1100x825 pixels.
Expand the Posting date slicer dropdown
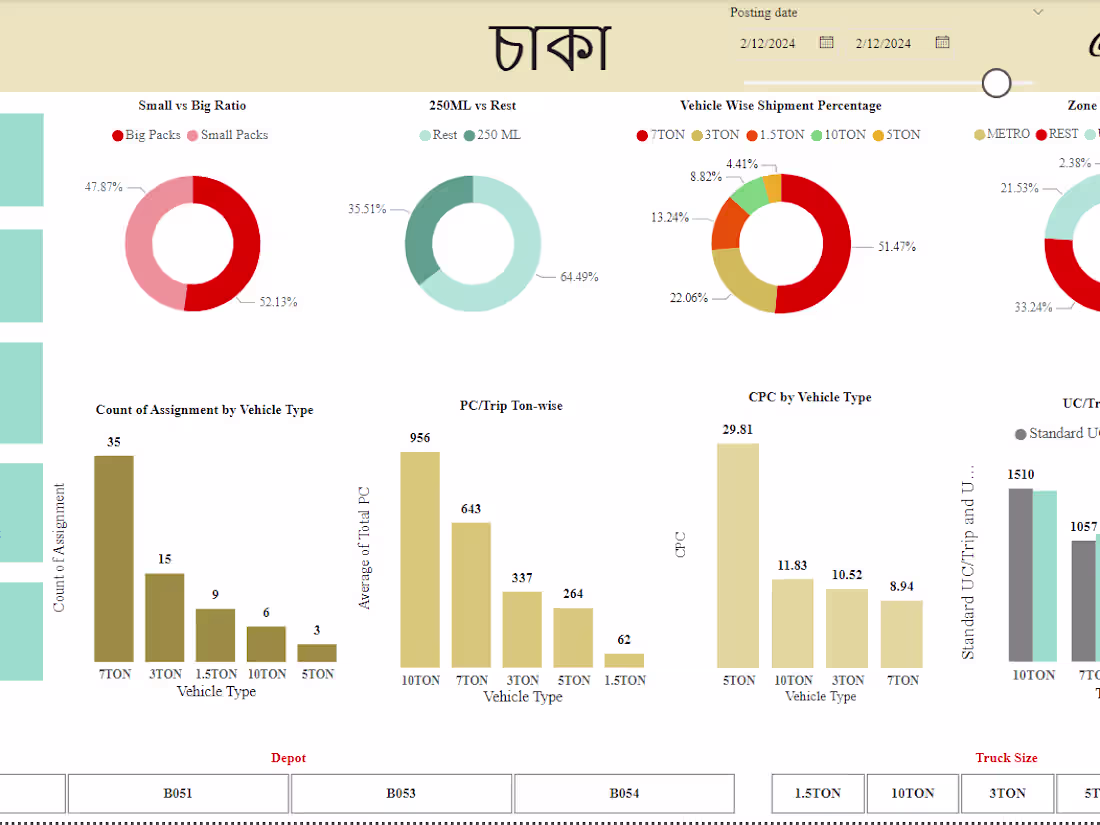click(x=1038, y=12)
